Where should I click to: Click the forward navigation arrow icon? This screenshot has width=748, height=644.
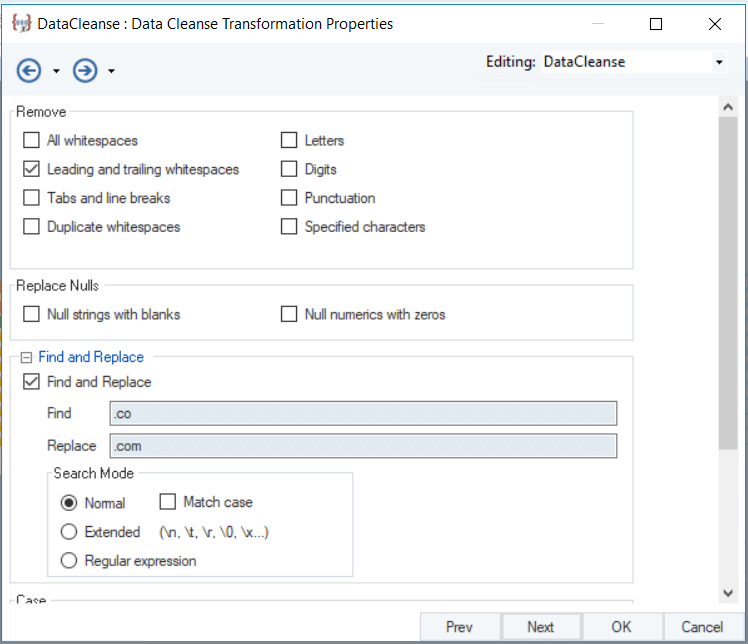pos(85,71)
